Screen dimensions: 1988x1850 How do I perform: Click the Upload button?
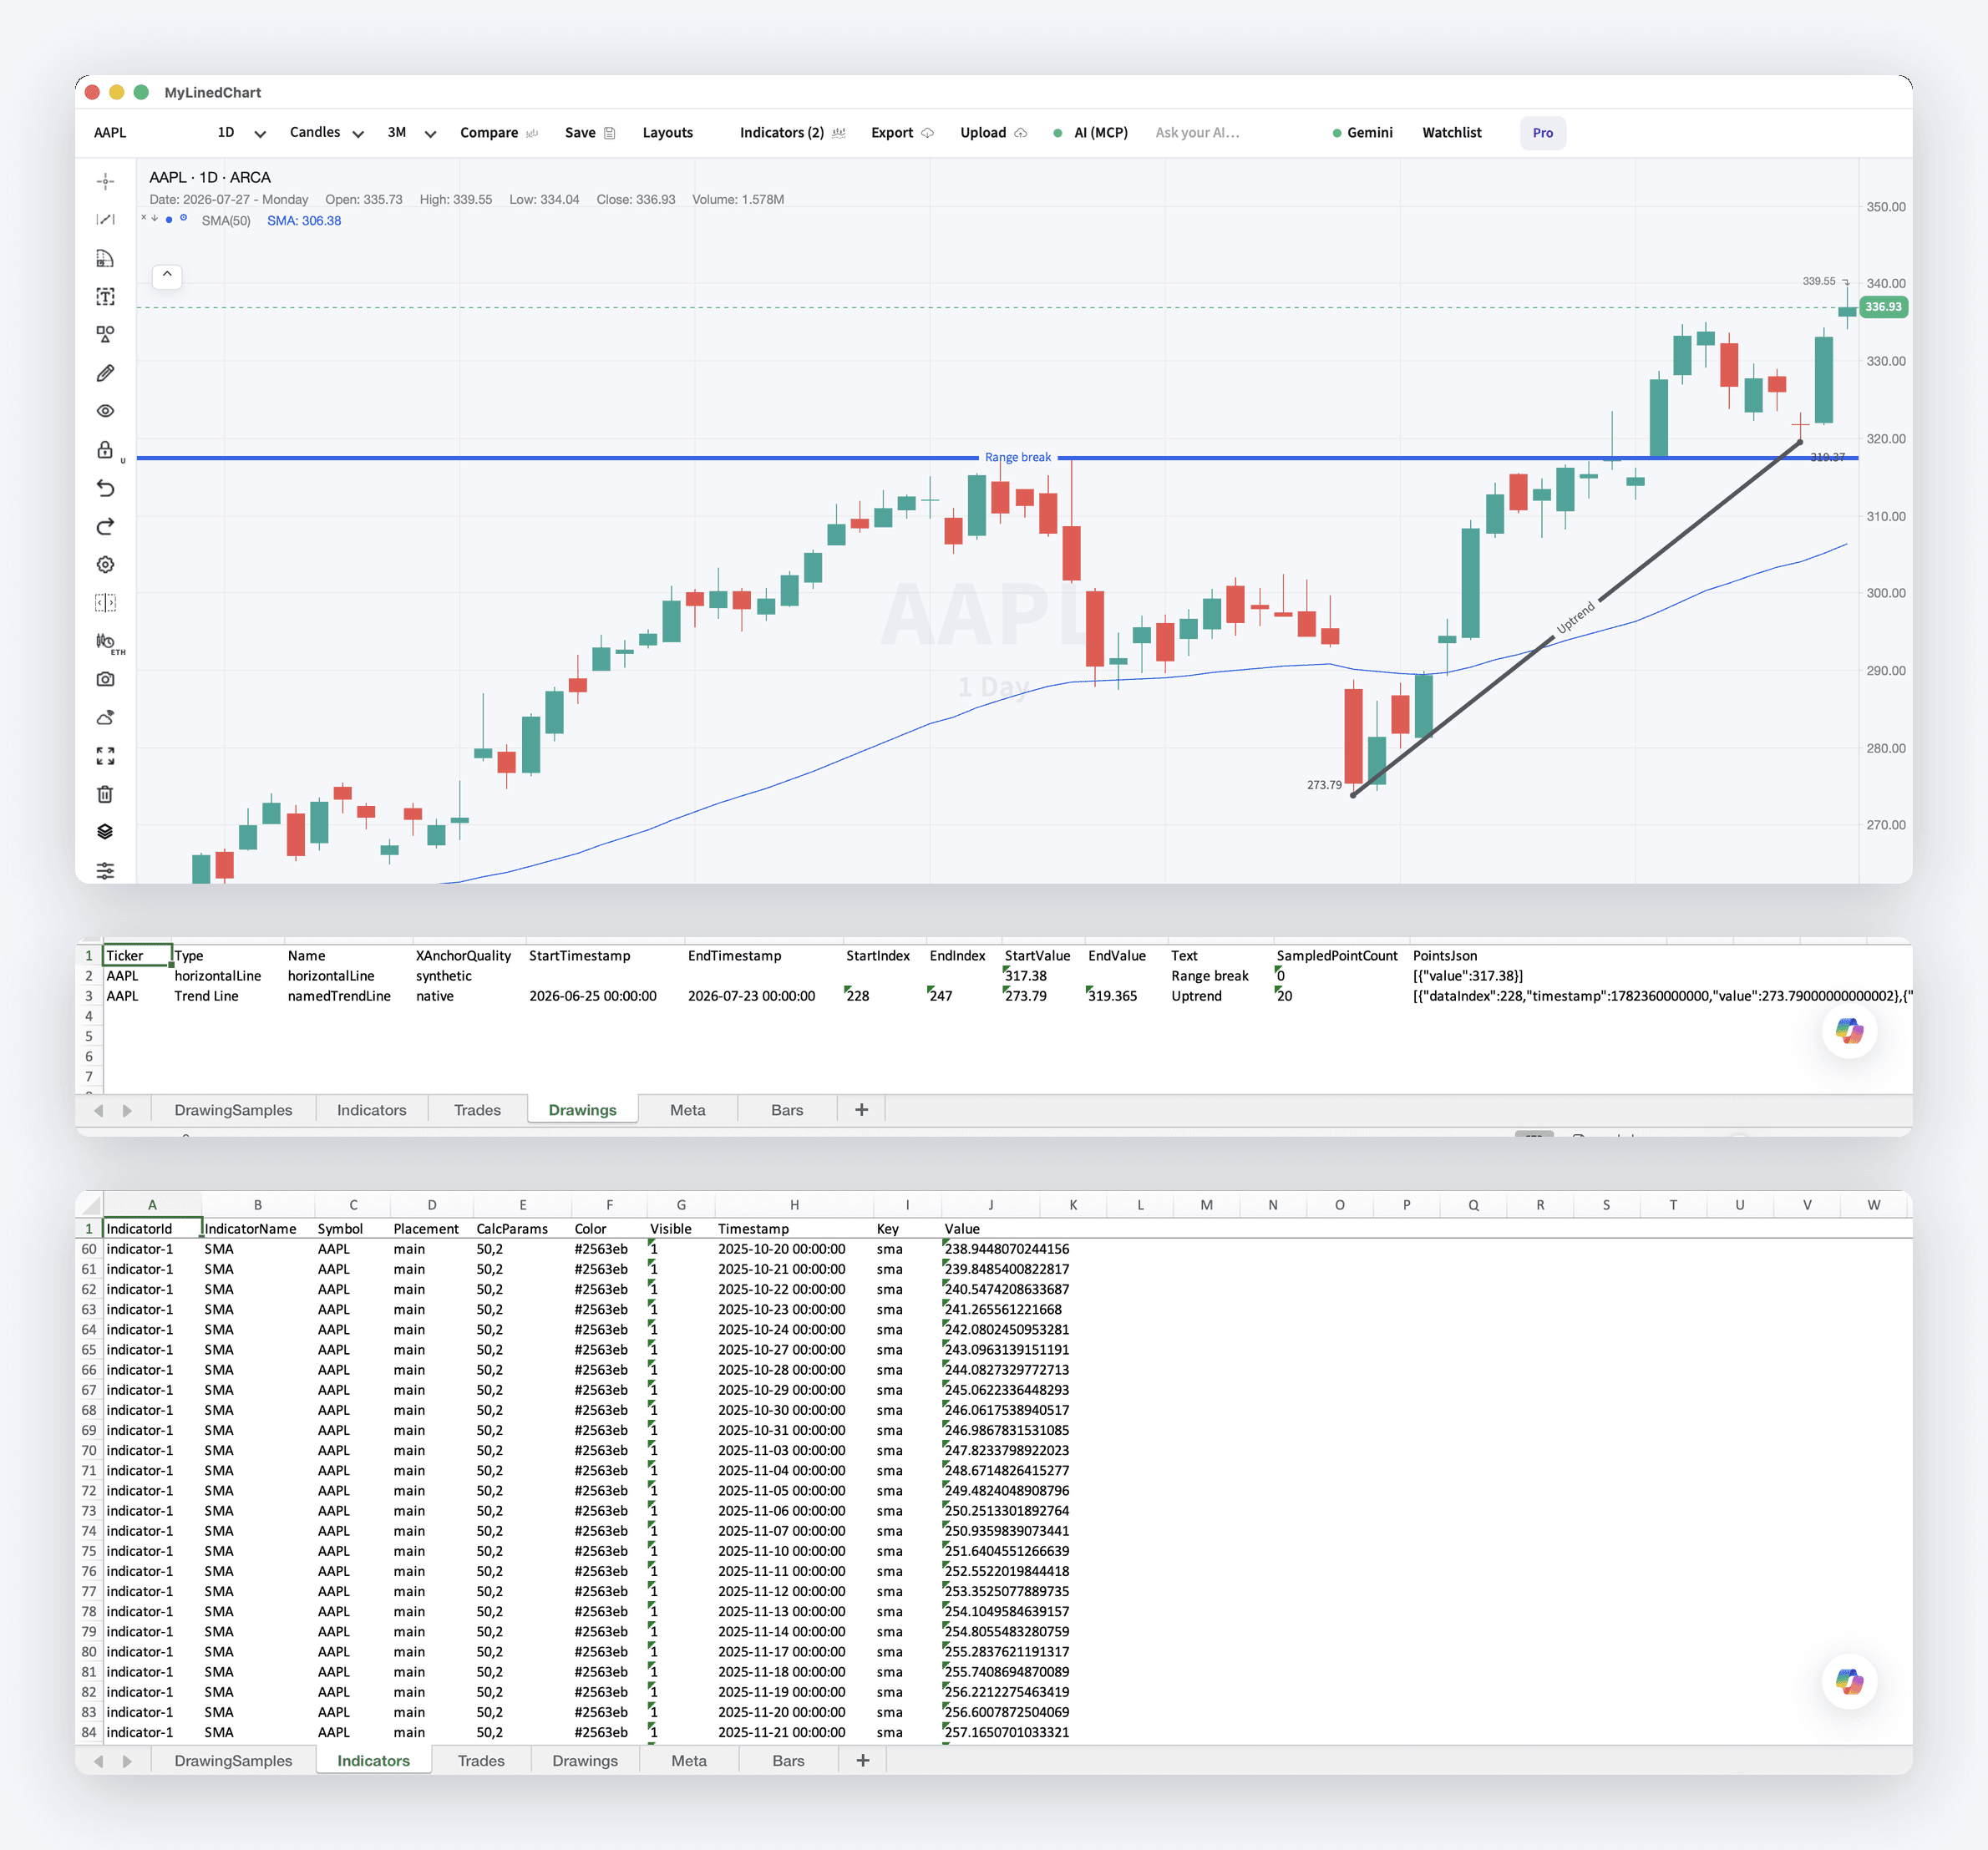[x=993, y=133]
